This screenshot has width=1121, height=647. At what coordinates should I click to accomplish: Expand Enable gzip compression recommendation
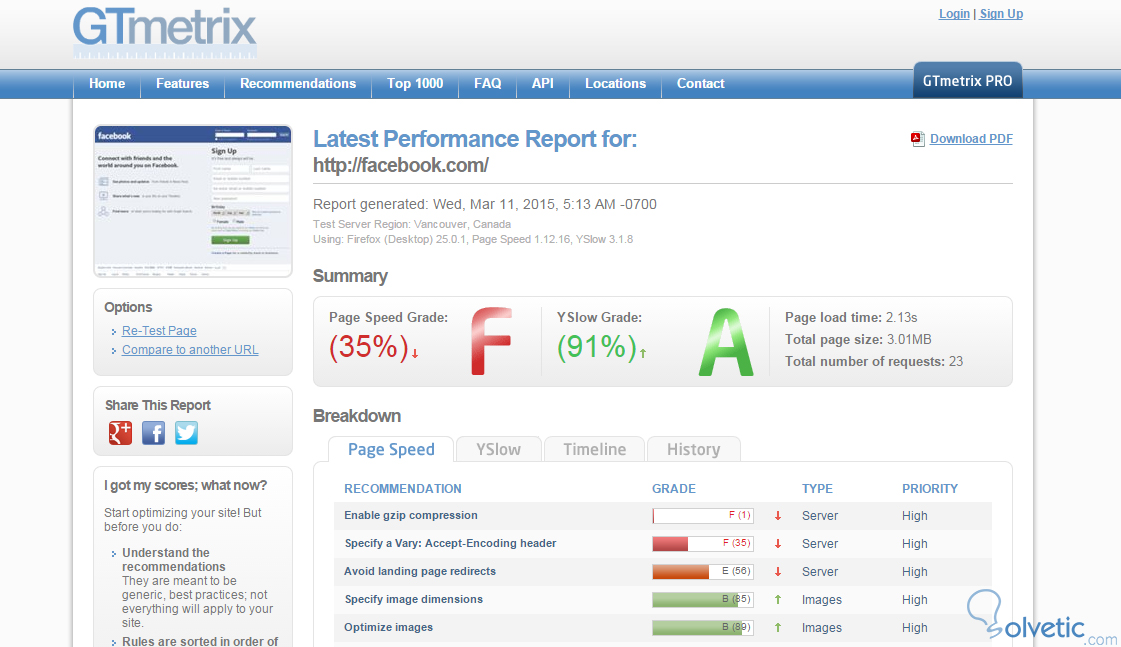[x=410, y=515]
